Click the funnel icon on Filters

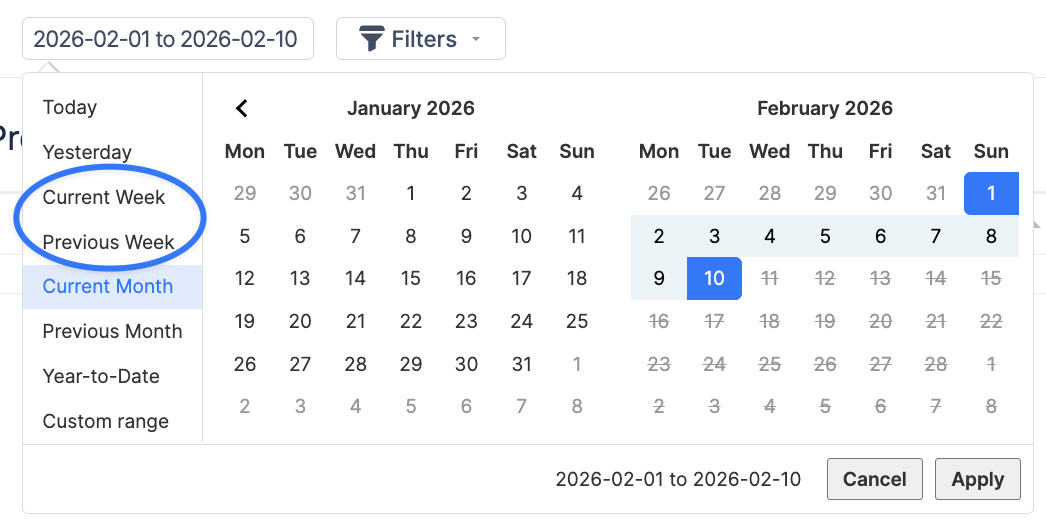tap(372, 39)
